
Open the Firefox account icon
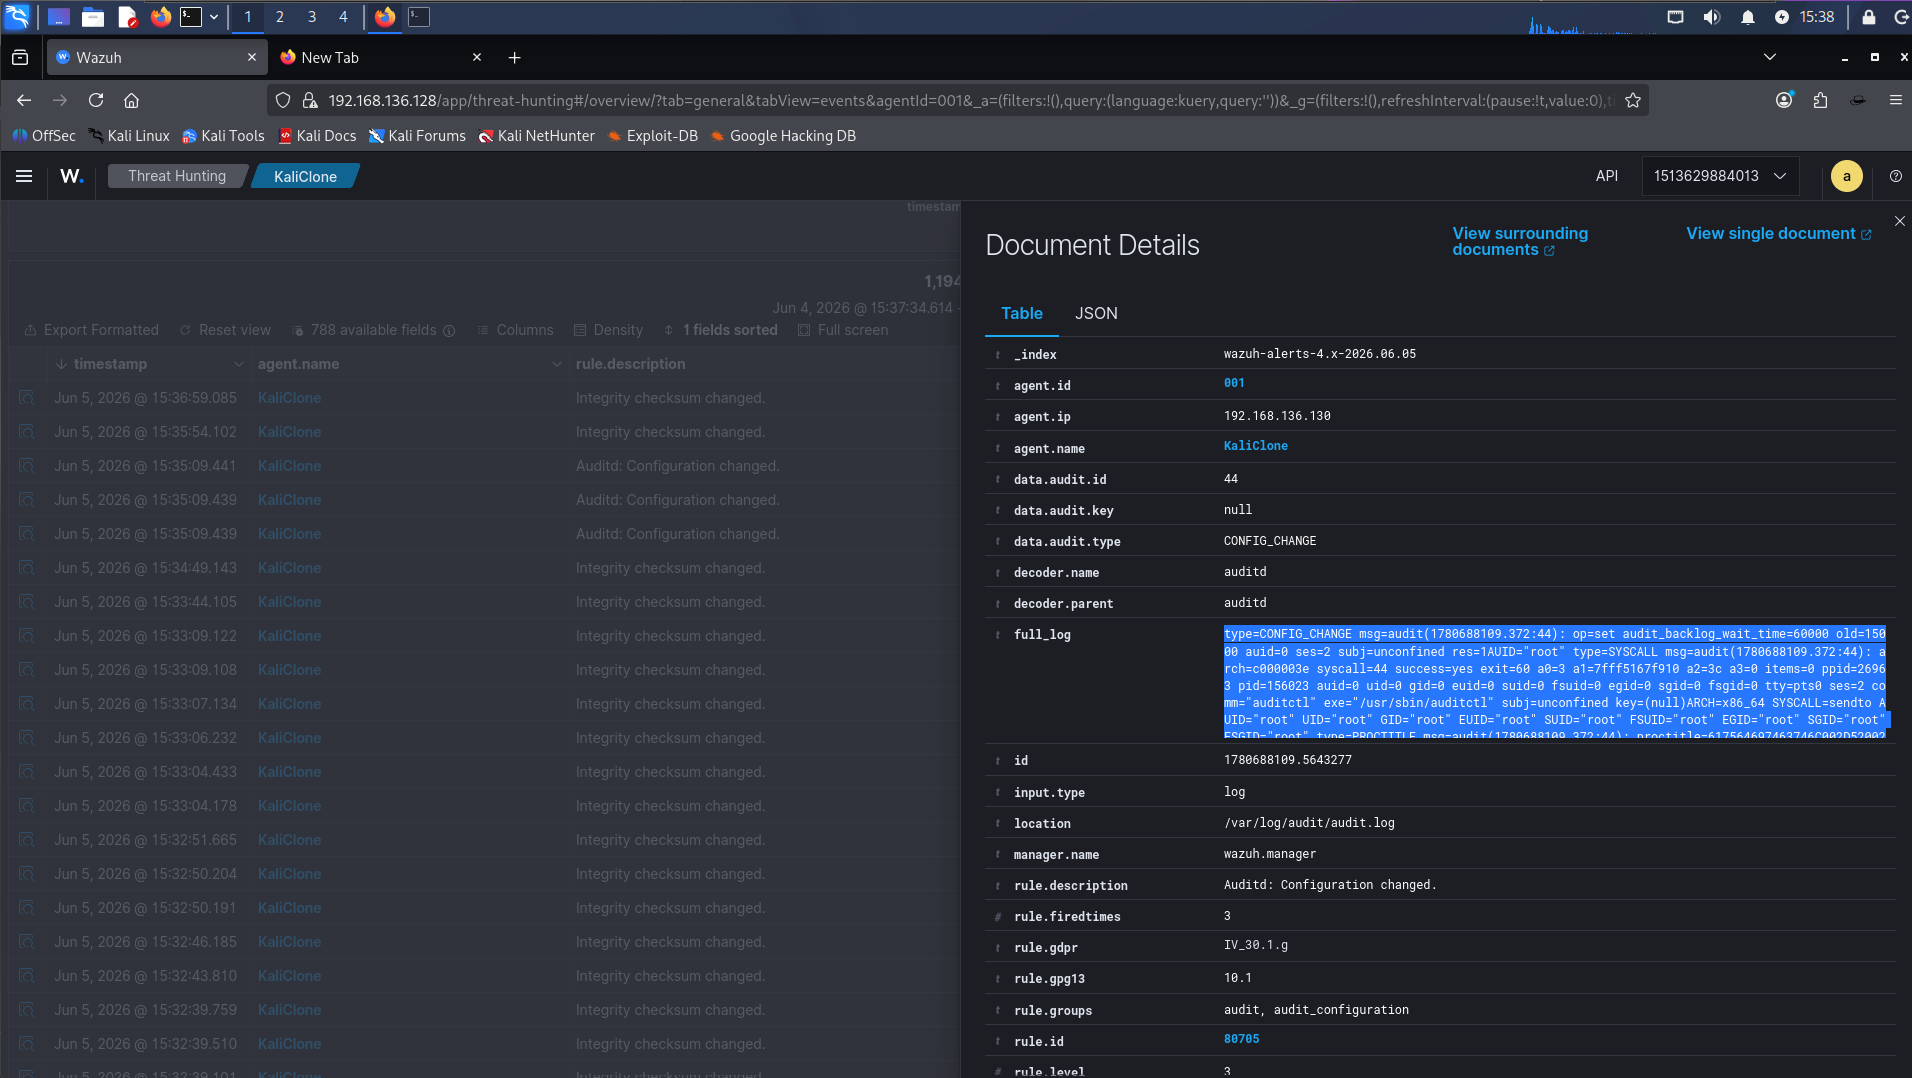pos(1784,100)
